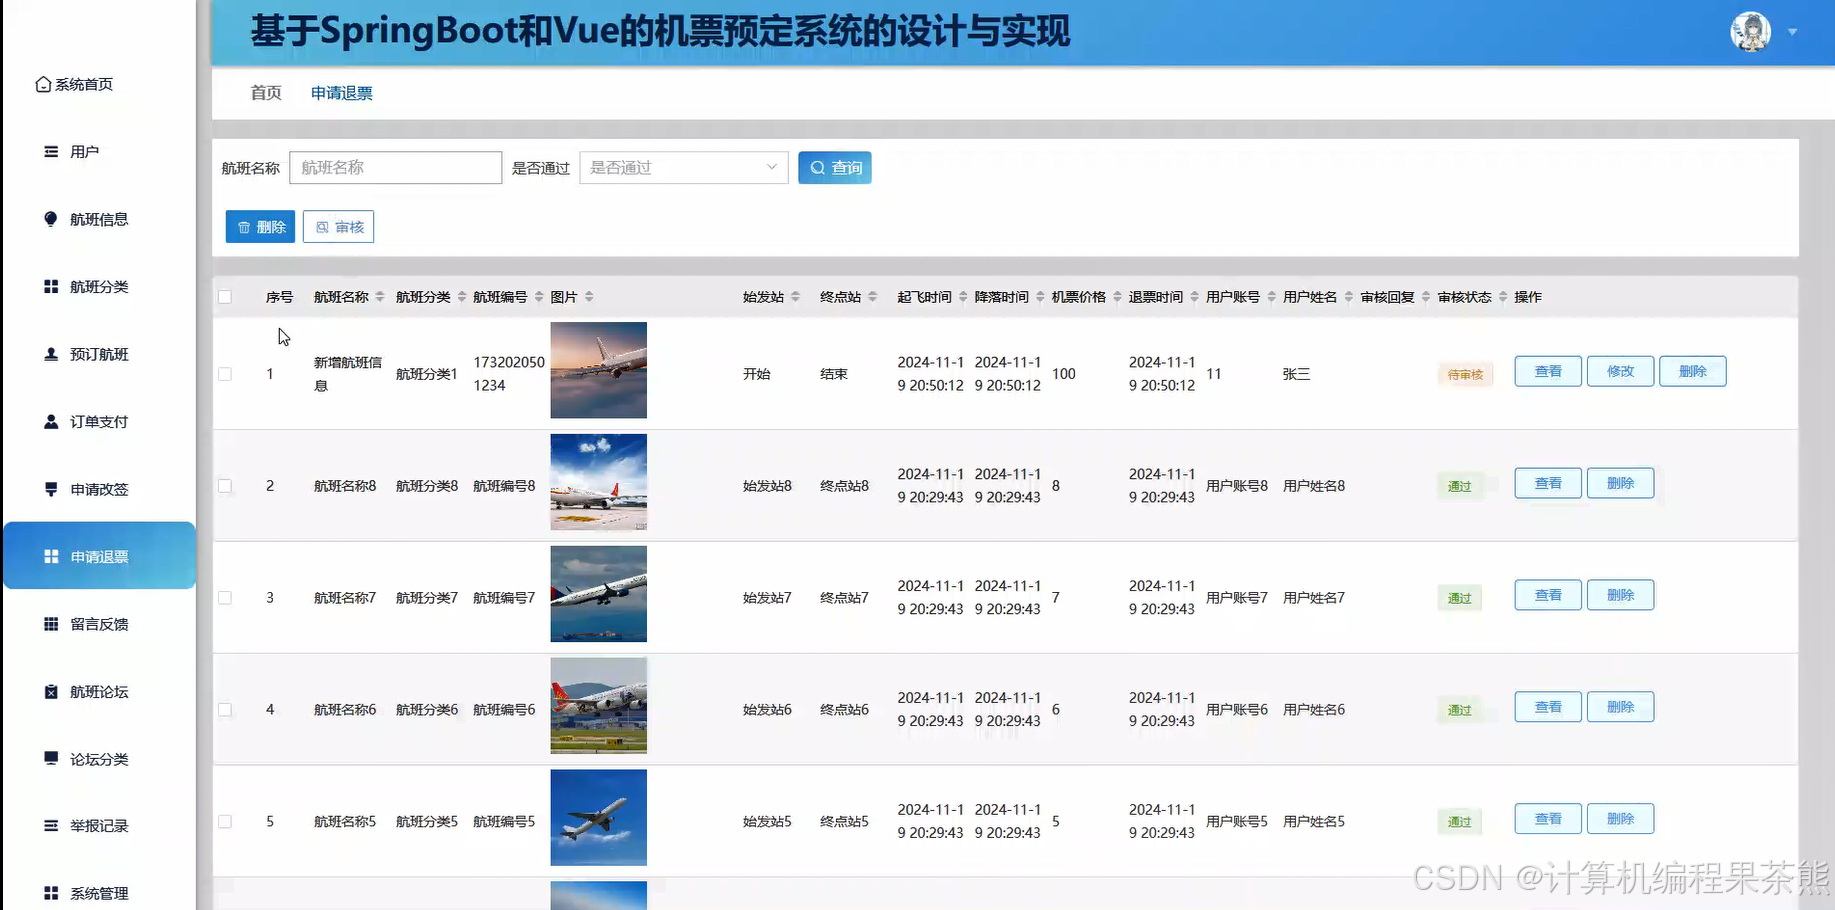
Task: Click the 举报记录 list icon
Action: pos(51,826)
